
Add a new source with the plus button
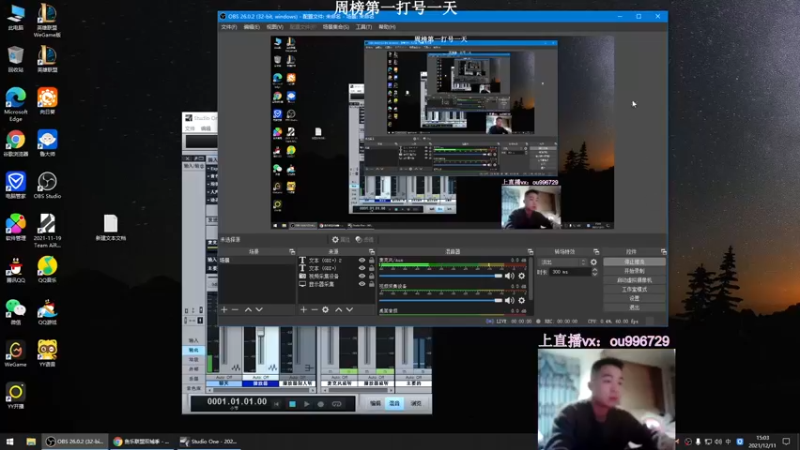point(304,310)
